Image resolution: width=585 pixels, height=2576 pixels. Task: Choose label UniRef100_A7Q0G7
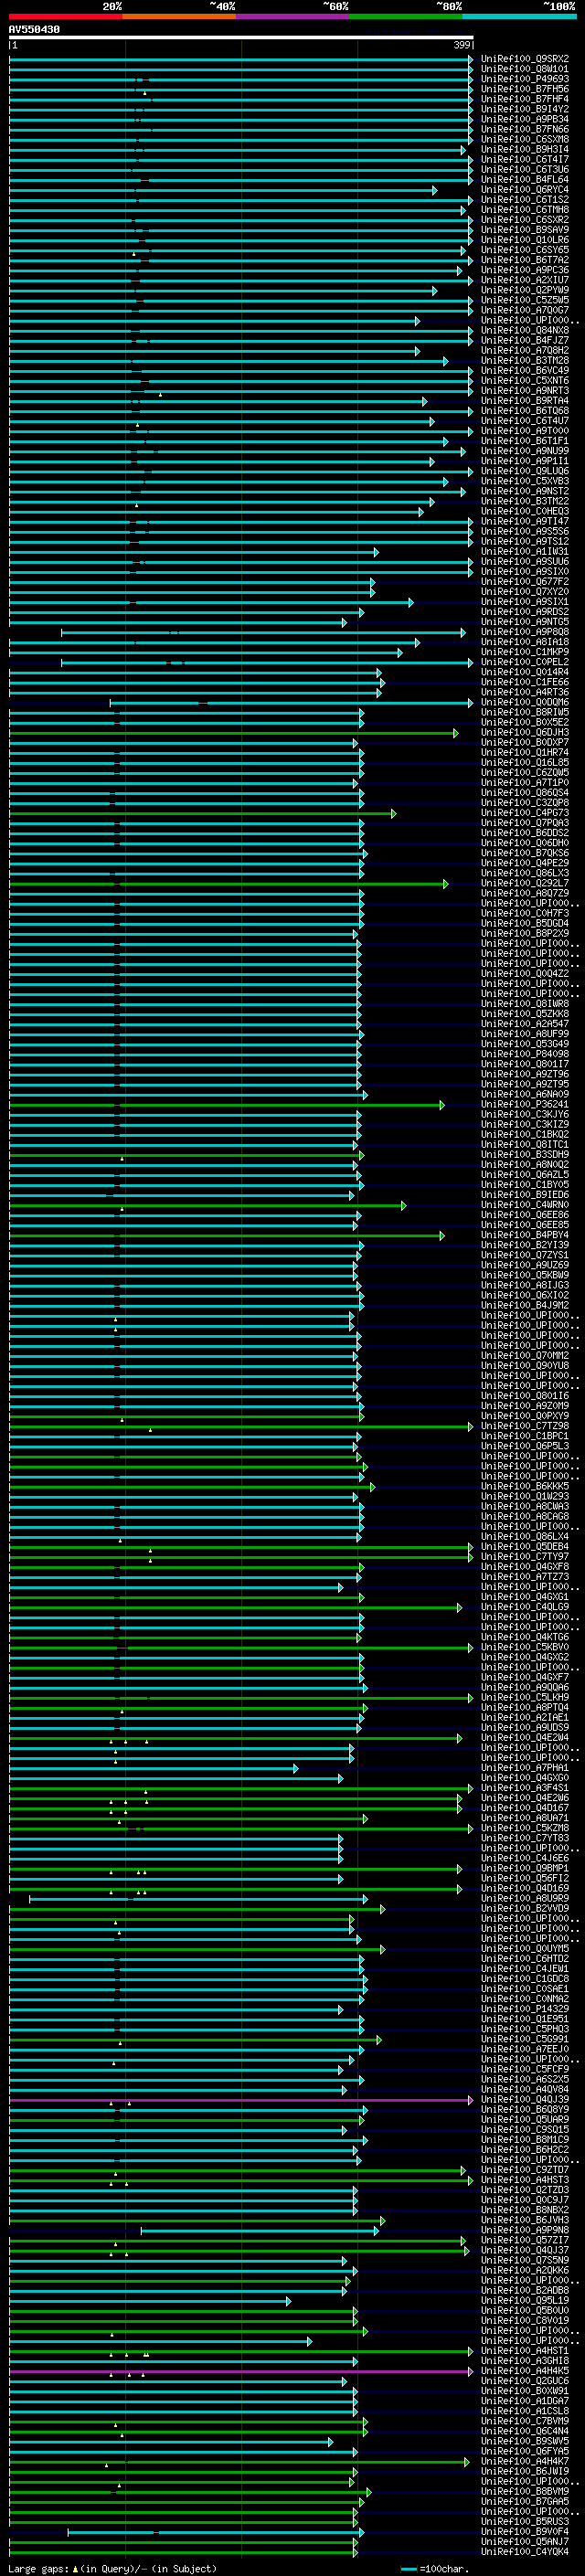pos(525,310)
